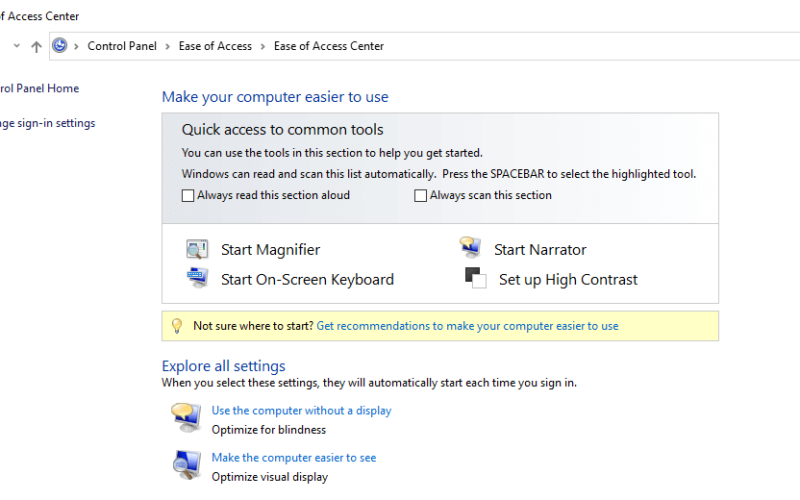Open recent locations dropdown arrow

click(x=17, y=45)
